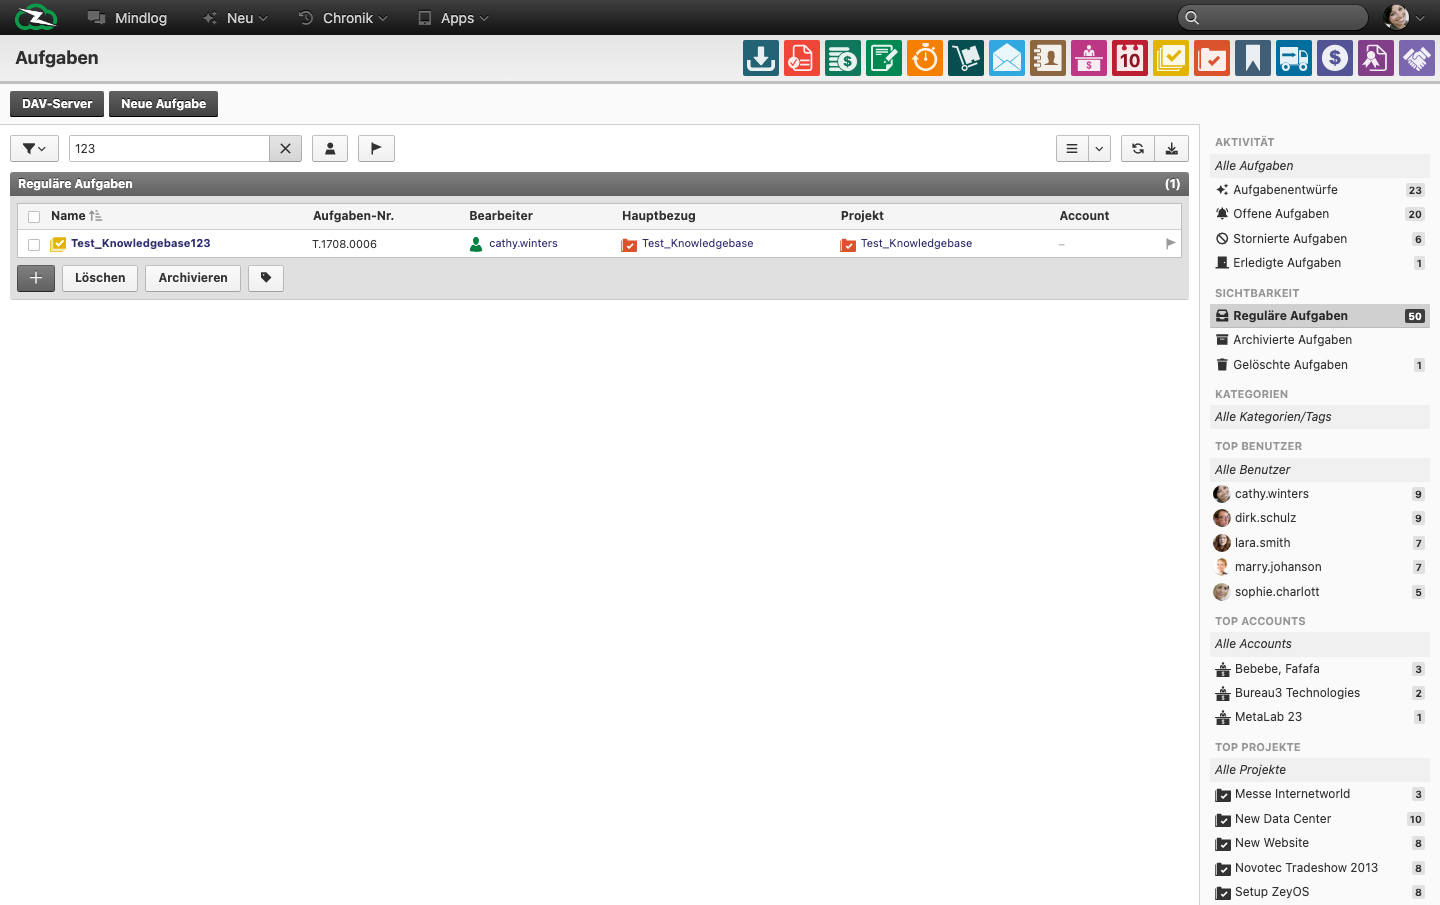The height and width of the screenshot is (905, 1440).
Task: Open the red document checkmark app icon
Action: point(802,58)
